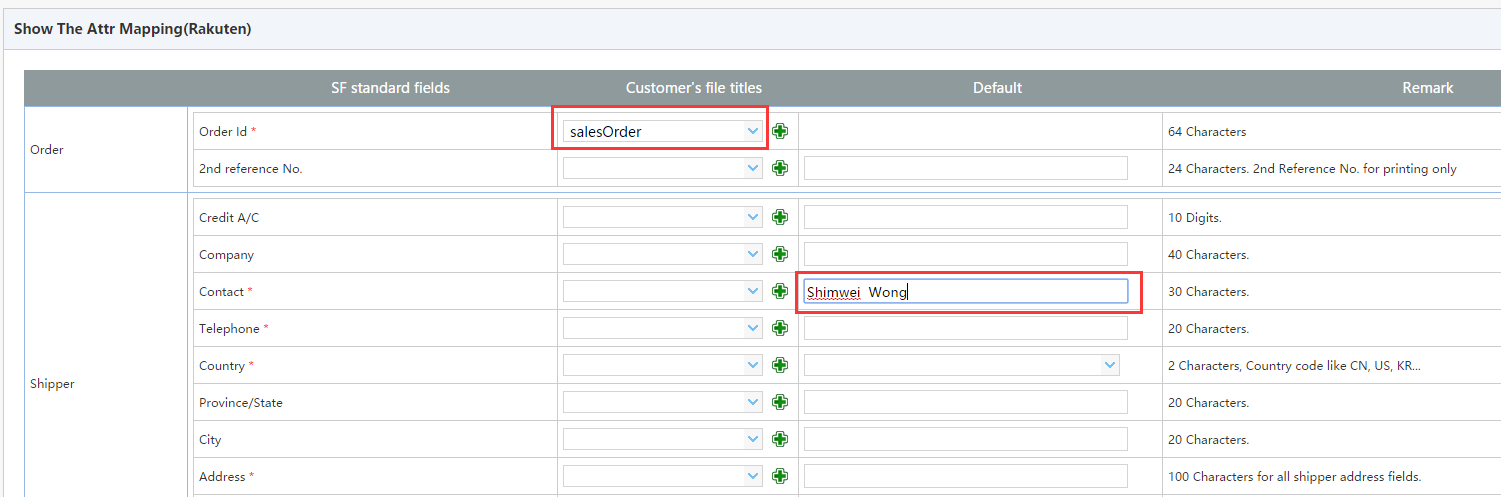1501x497 pixels.
Task: Click the Address default input field
Action: [x=966, y=476]
